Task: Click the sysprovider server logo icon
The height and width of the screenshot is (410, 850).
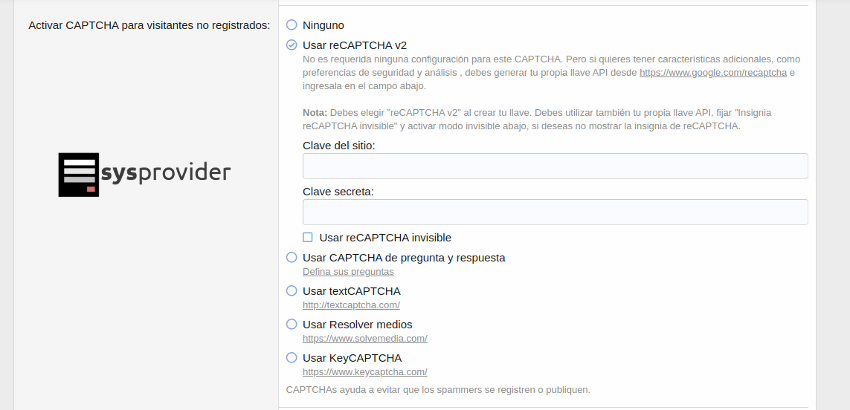Action: pyautogui.click(x=78, y=174)
